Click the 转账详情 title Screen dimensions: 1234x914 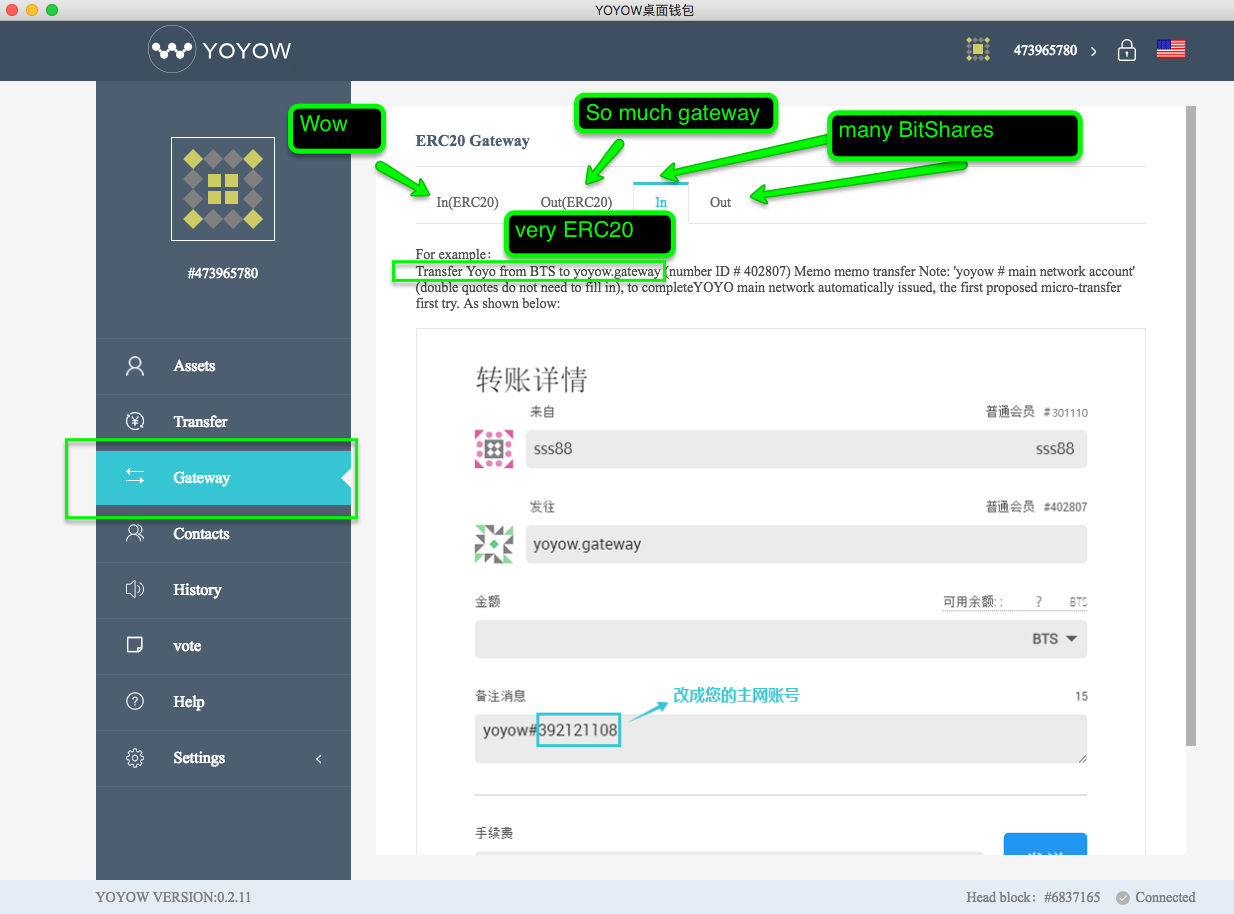pos(531,380)
